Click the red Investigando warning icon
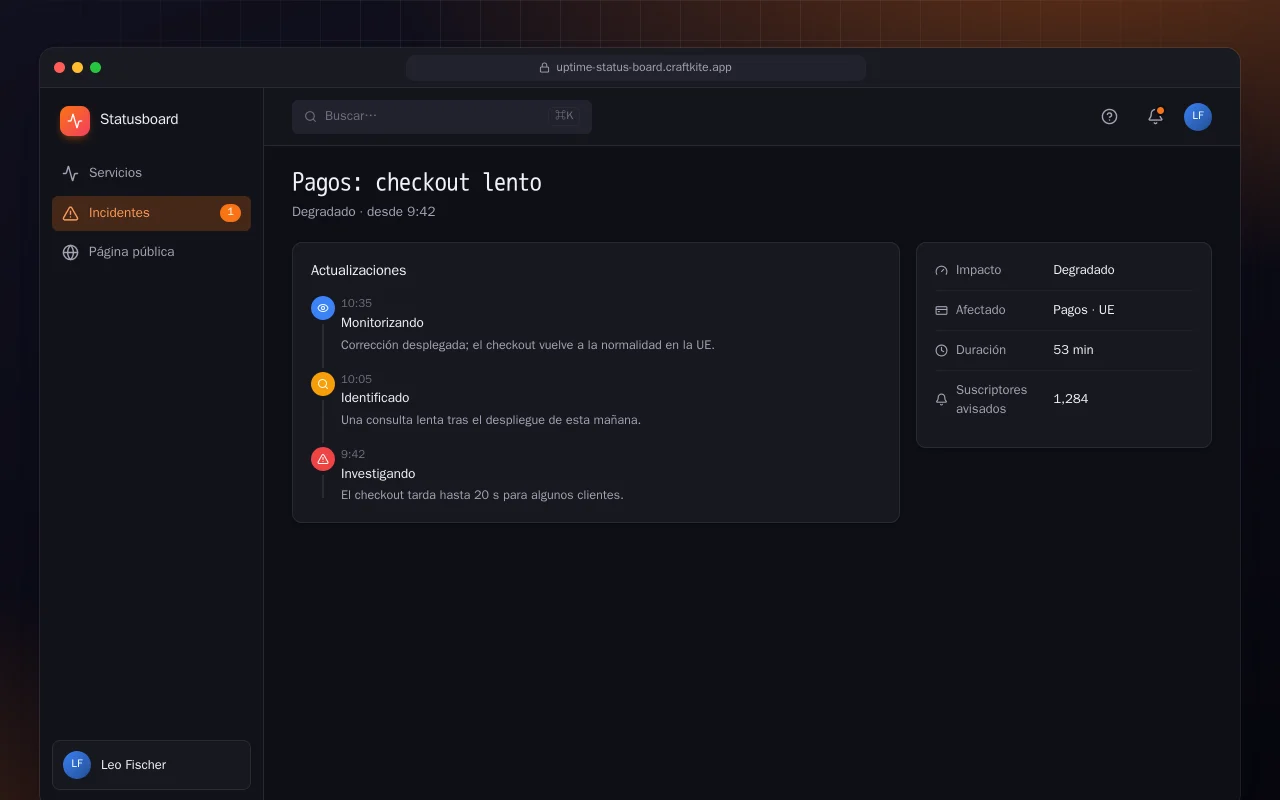The width and height of the screenshot is (1280, 800). pos(323,458)
